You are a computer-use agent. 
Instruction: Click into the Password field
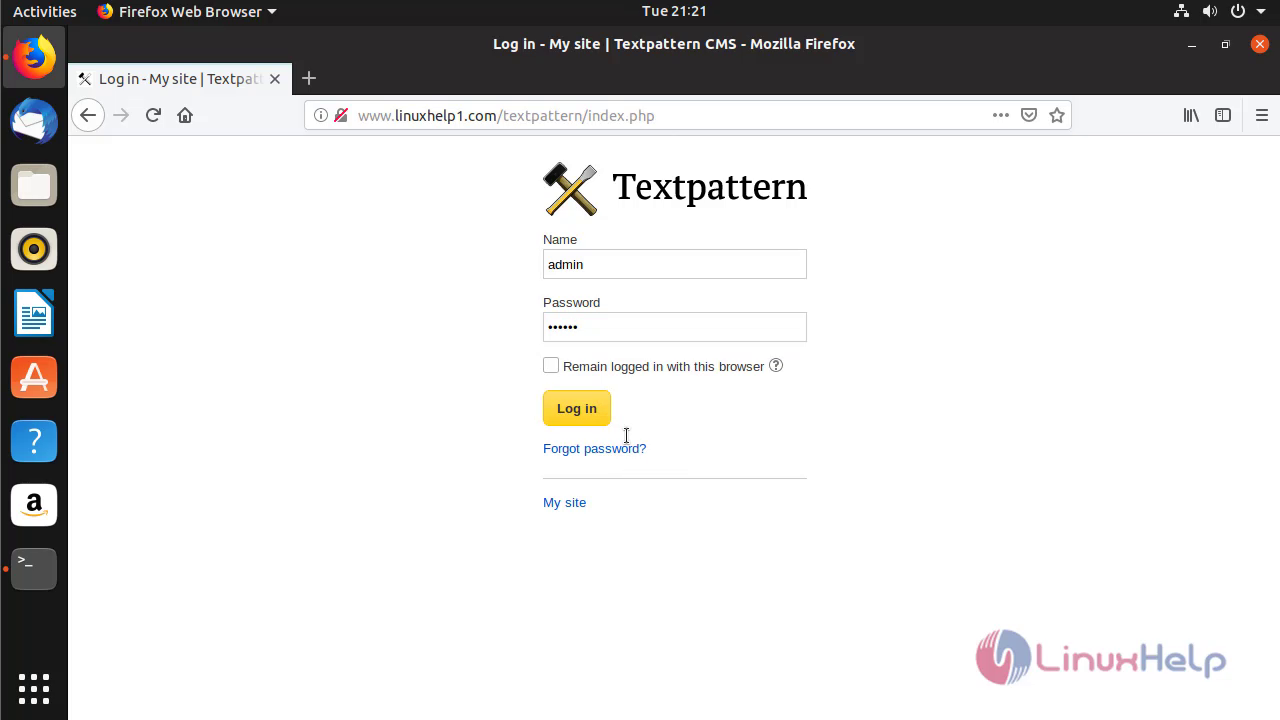[x=675, y=327]
